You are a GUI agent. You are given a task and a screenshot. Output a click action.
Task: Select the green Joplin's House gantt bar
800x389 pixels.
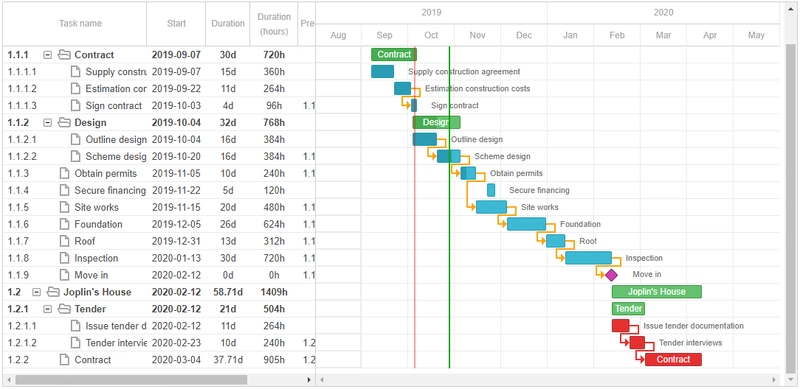coord(657,292)
